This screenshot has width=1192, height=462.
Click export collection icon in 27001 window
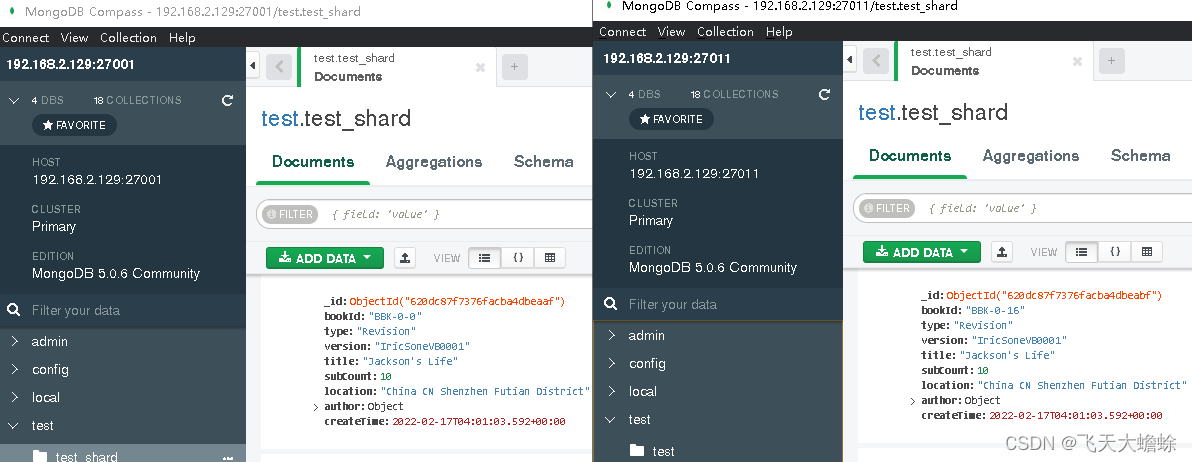point(404,258)
